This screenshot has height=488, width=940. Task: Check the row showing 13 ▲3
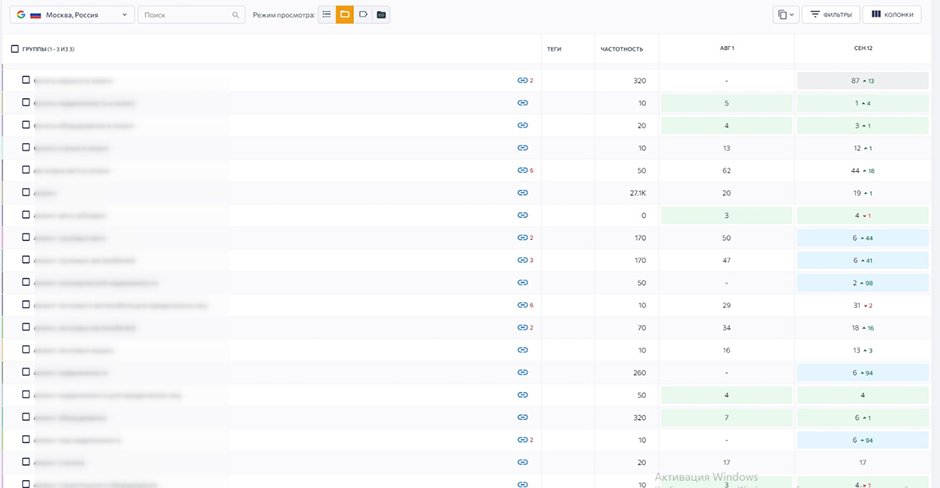pyautogui.click(x=26, y=350)
